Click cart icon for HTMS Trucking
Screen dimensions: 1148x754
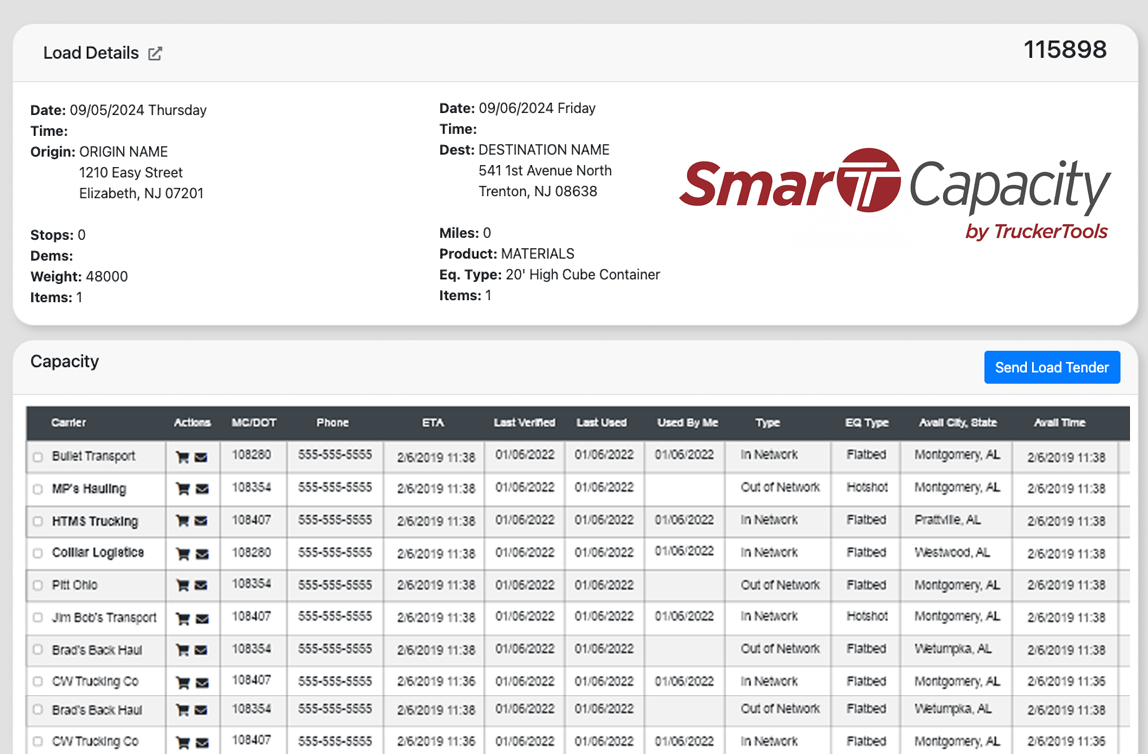[182, 521]
